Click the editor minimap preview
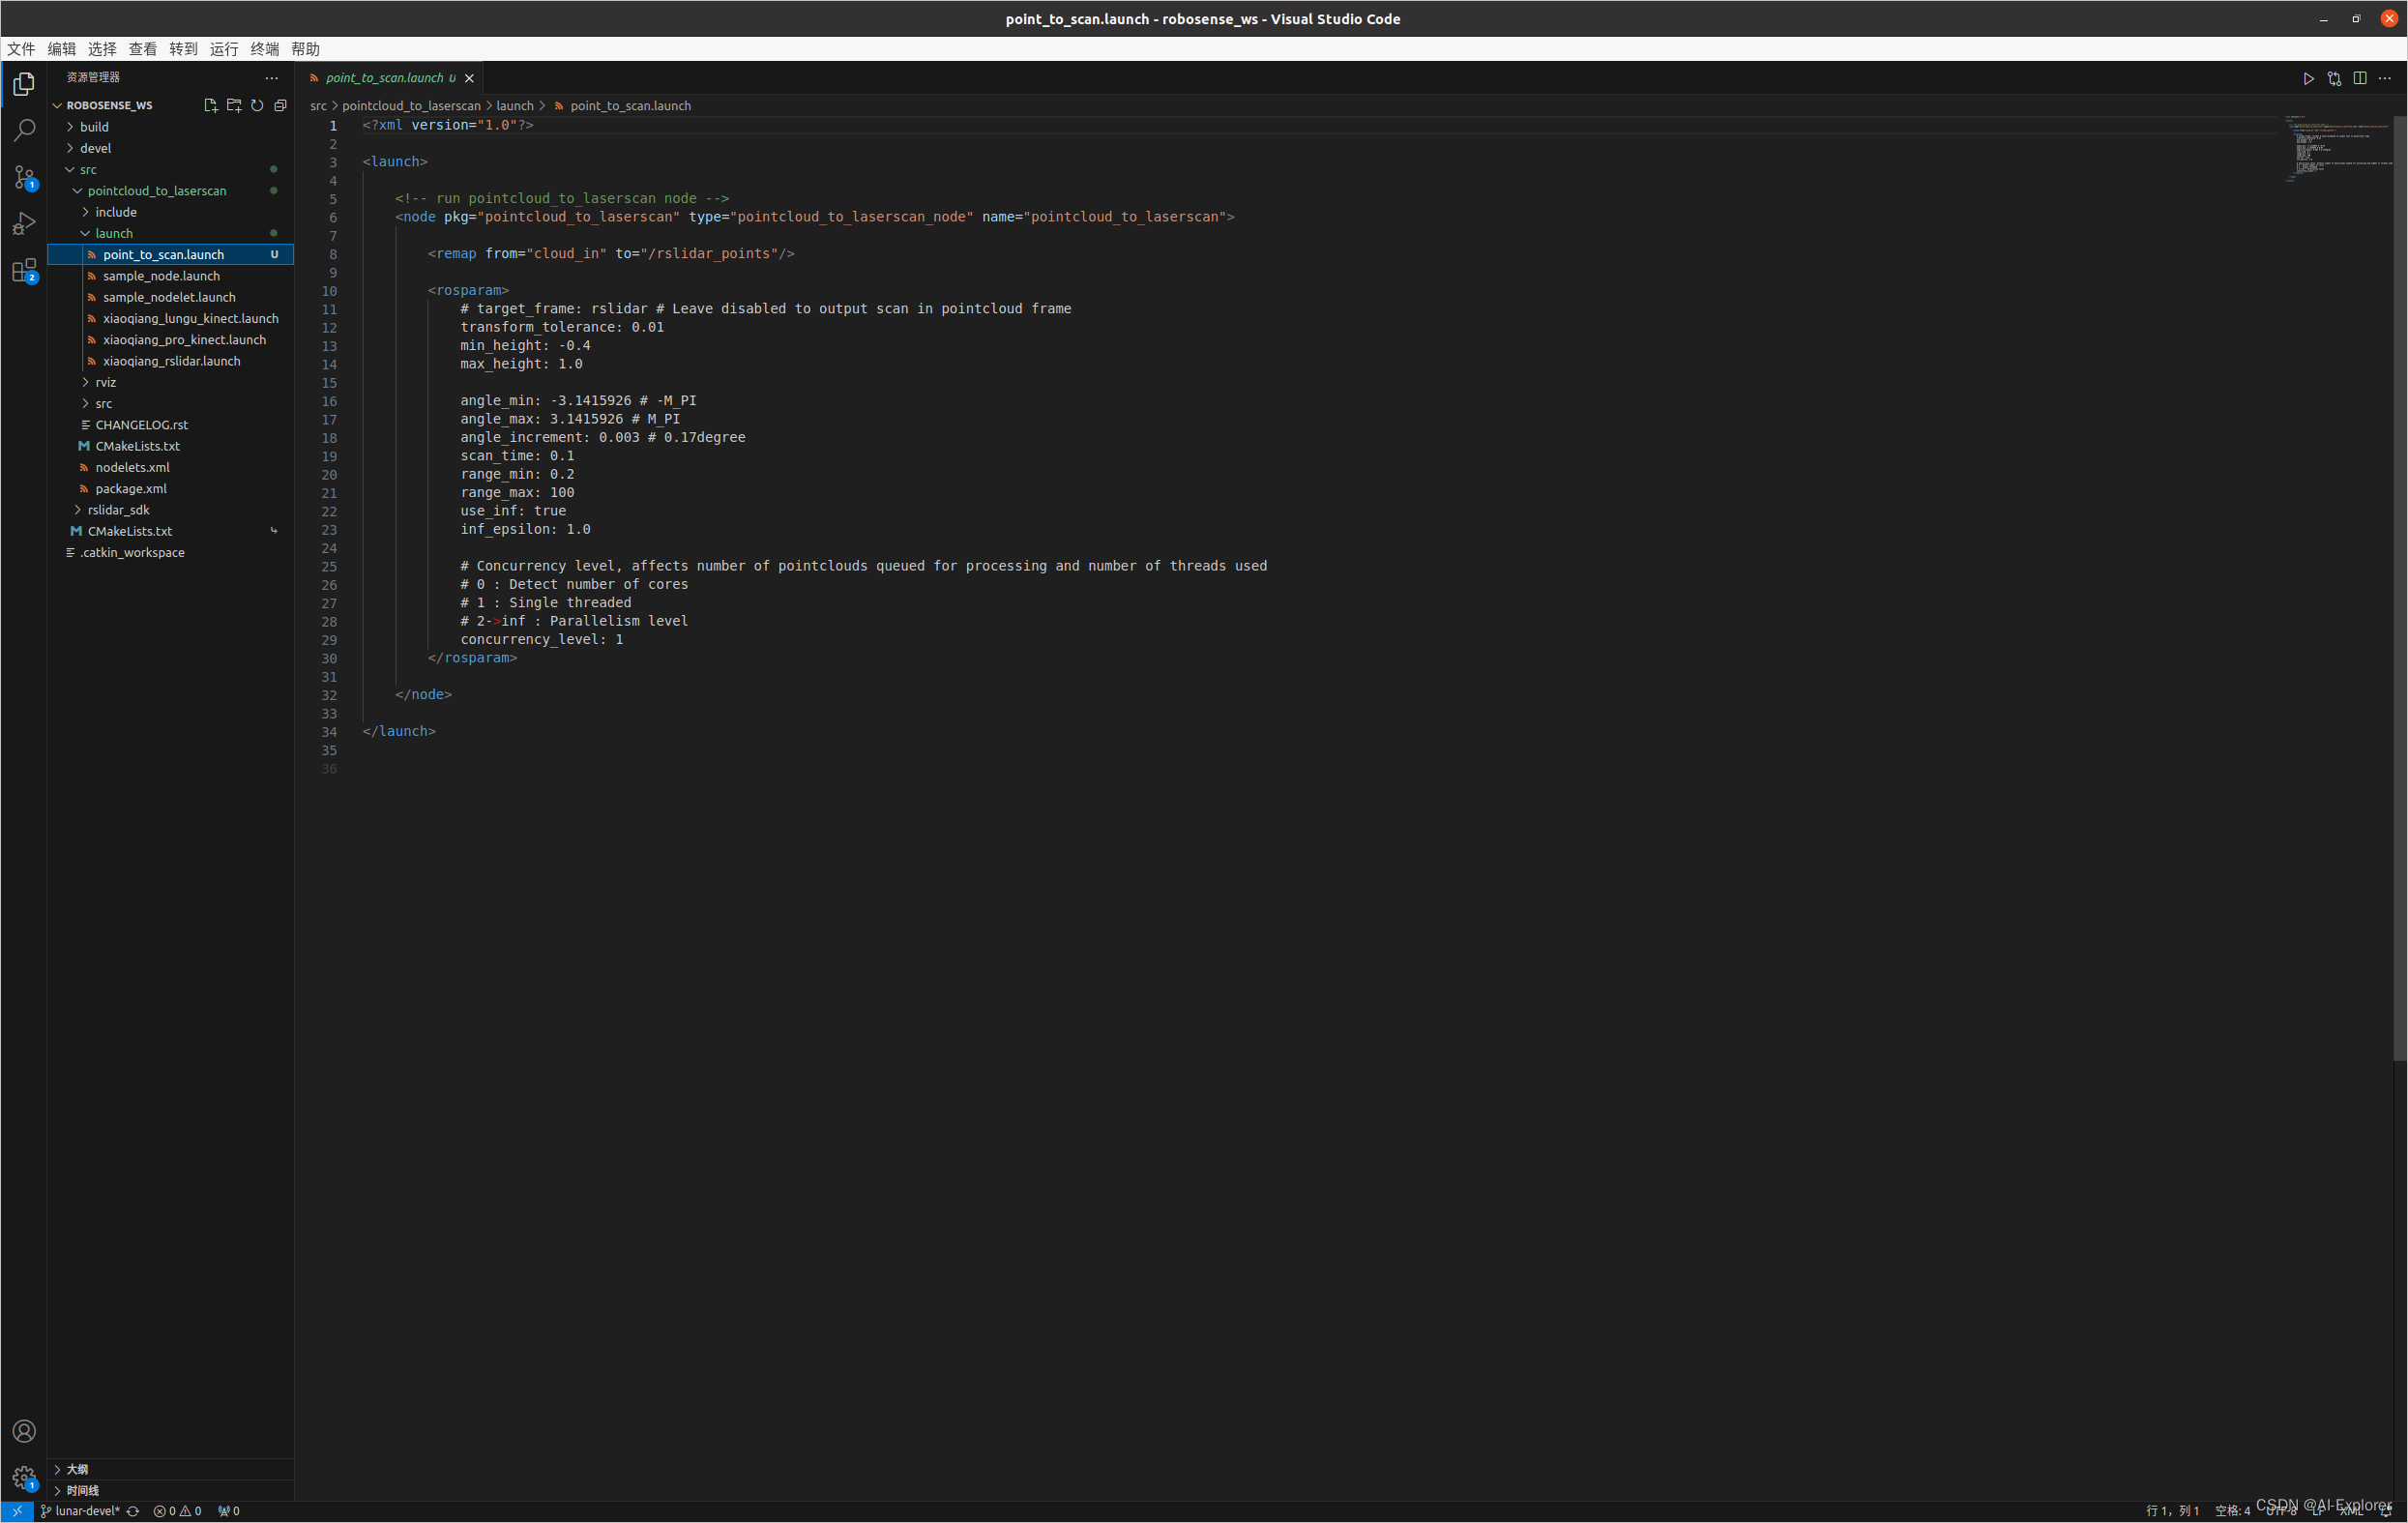 click(x=2337, y=148)
